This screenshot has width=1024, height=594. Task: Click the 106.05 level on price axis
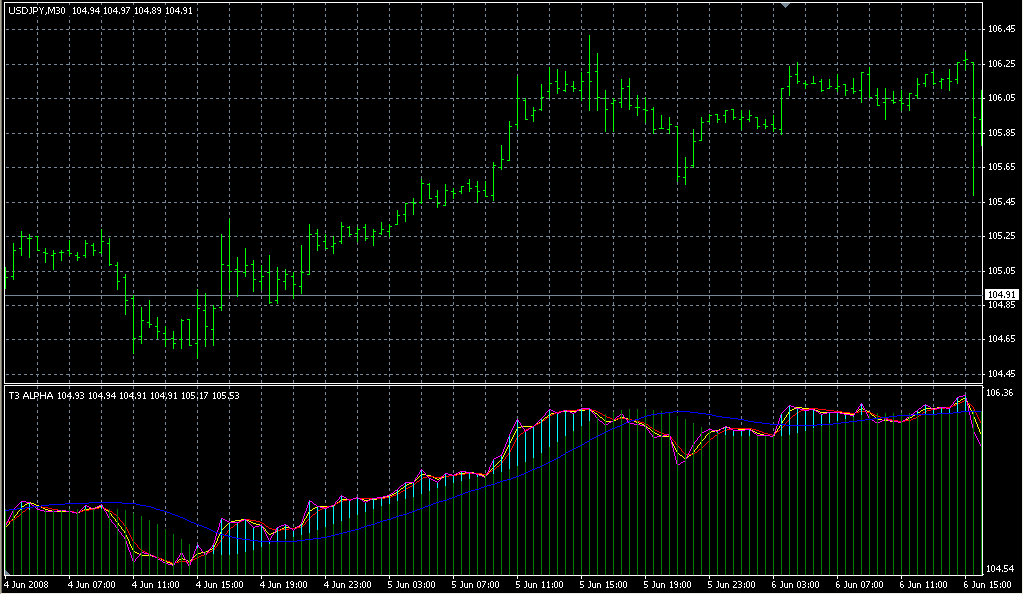point(1001,98)
